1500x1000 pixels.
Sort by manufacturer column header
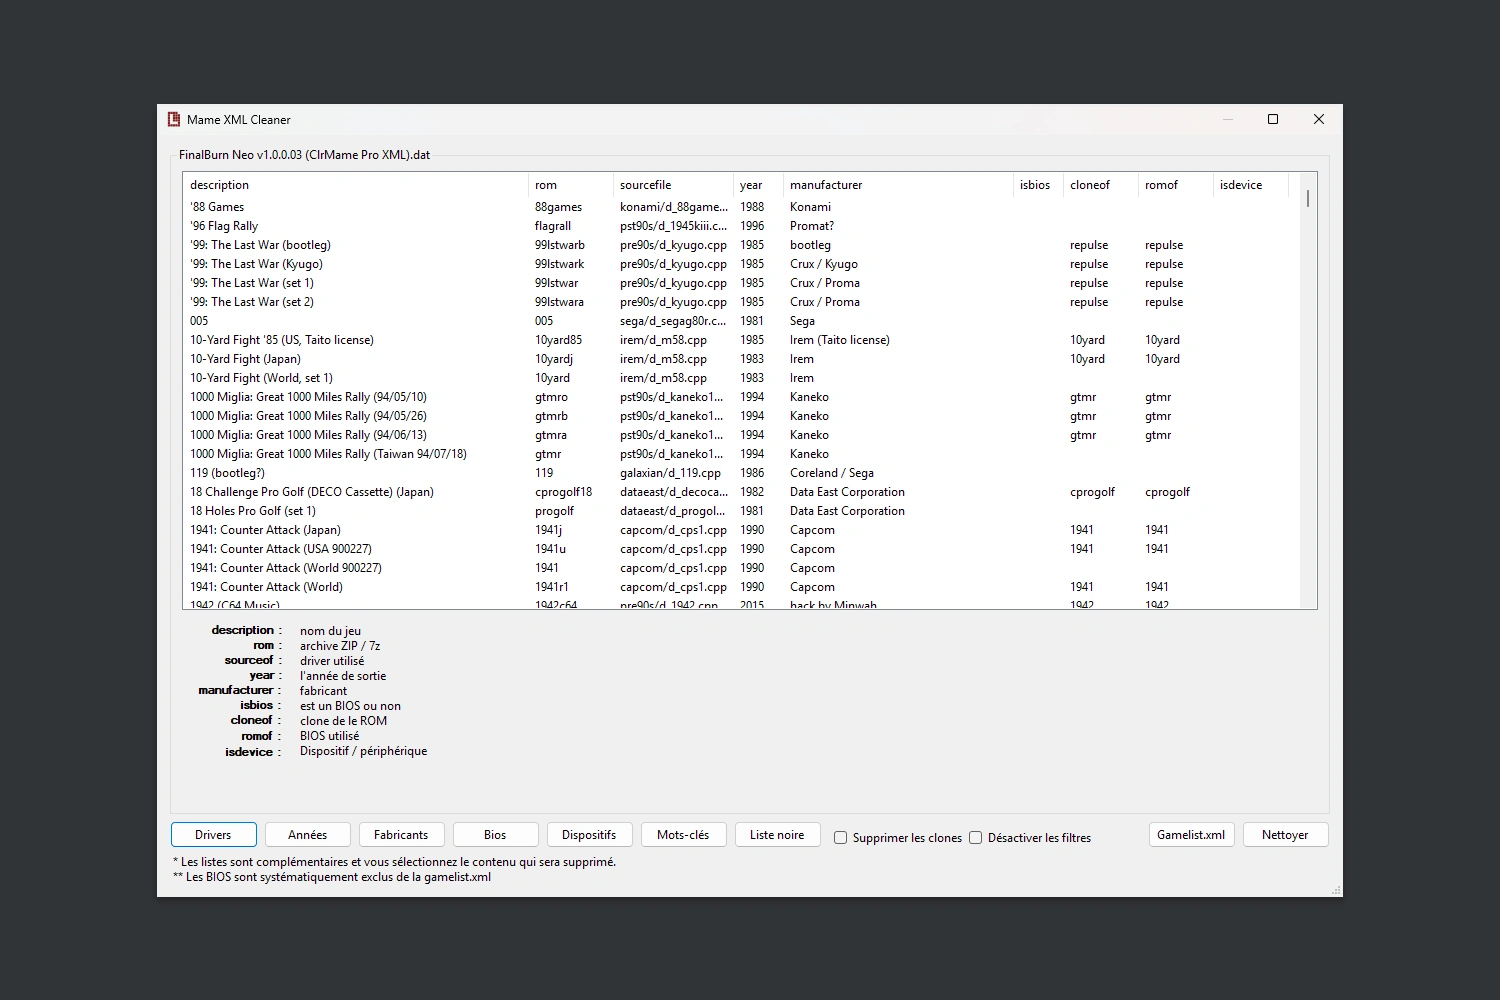click(x=898, y=185)
